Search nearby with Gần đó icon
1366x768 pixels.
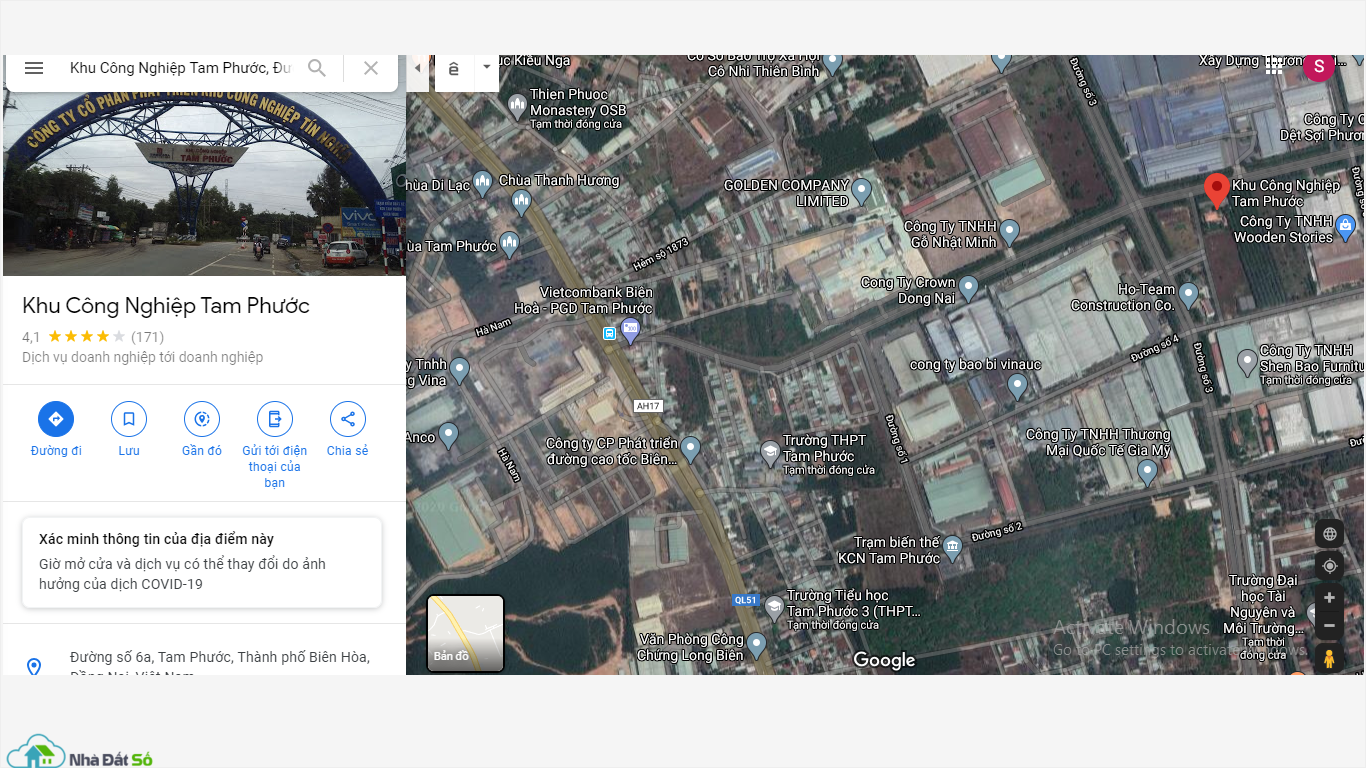tap(202, 419)
